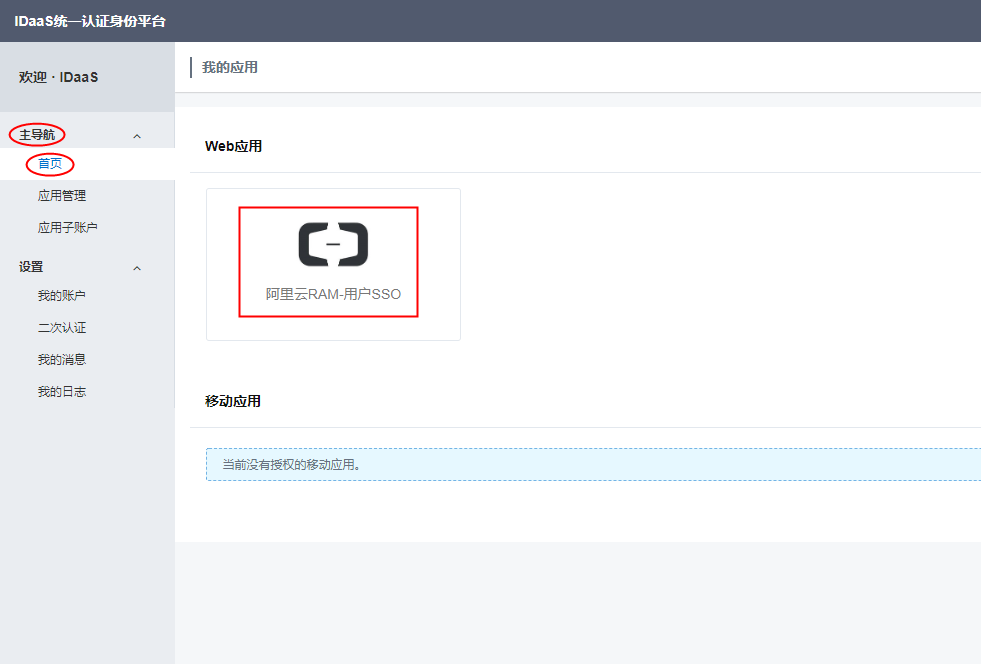Viewport: 981px width, 664px height.
Task: Open 应用管理 in the sidebar
Action: (62, 196)
